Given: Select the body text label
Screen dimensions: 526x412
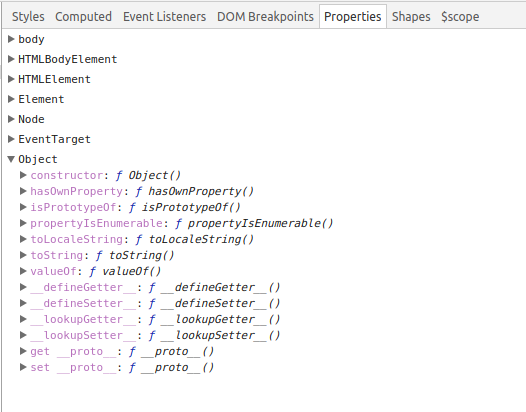Looking at the screenshot, I should click(x=31, y=39).
